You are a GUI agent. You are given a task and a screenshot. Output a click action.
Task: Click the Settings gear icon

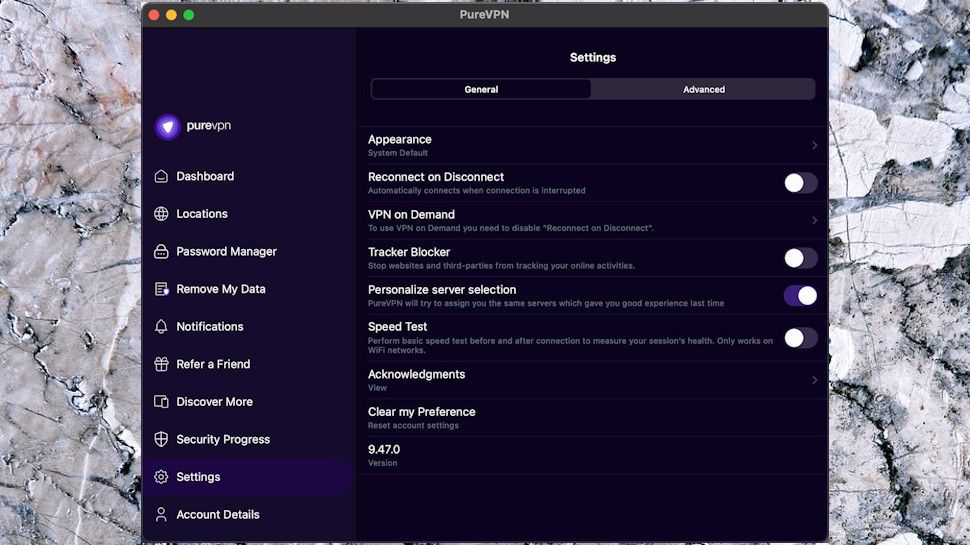coord(161,477)
